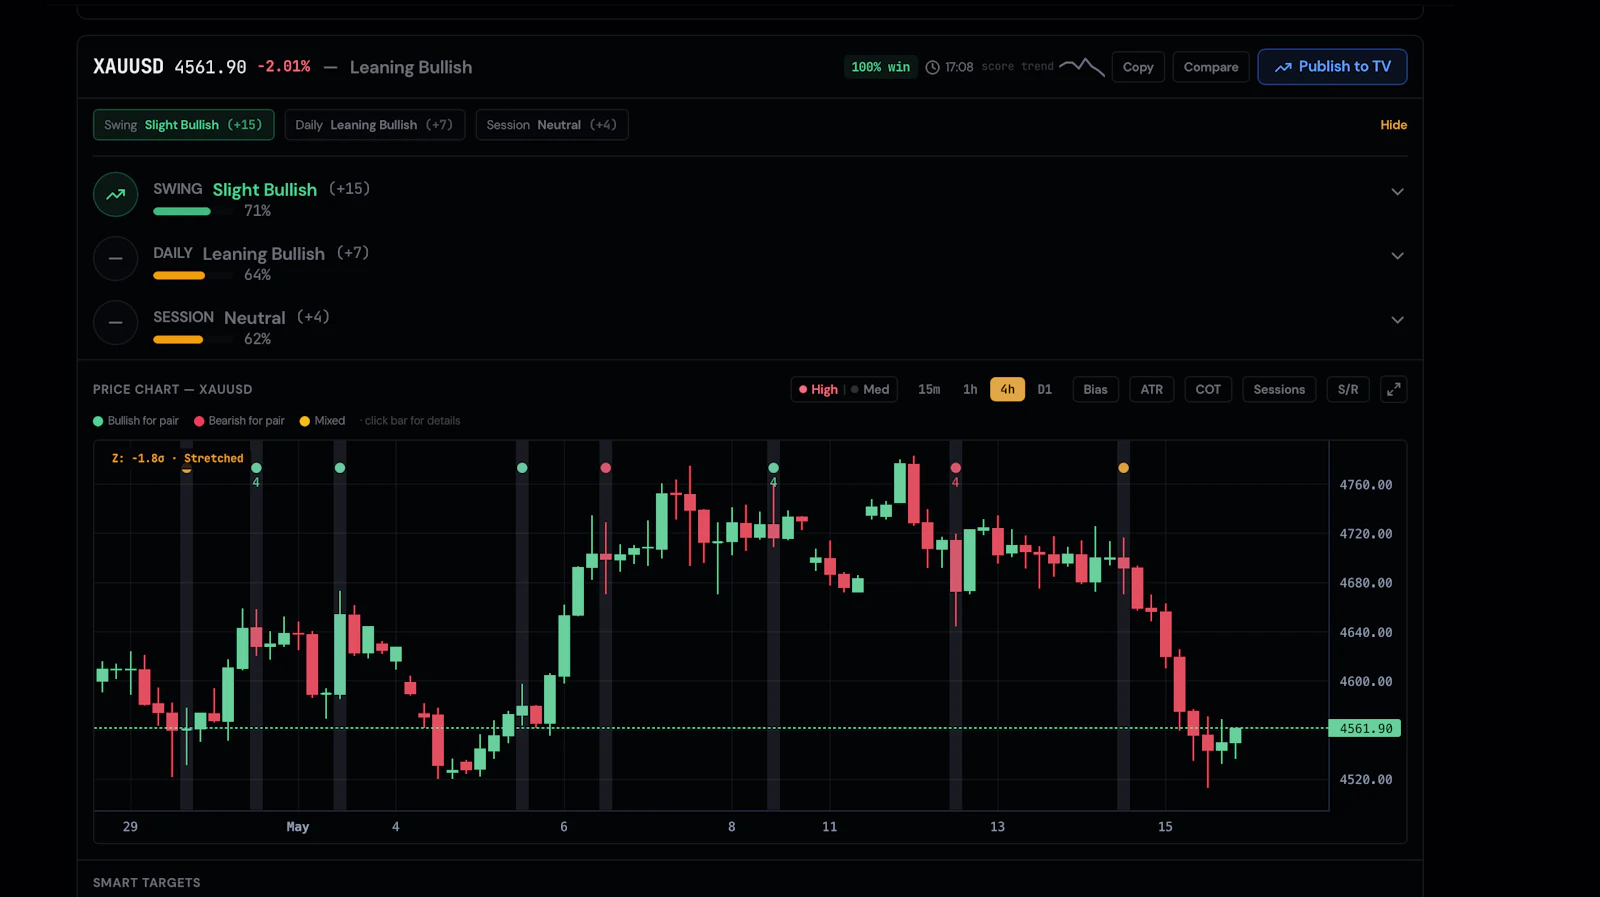This screenshot has height=897, width=1600.
Task: Click the Swing trend-up arrow circle icon
Action: point(116,194)
